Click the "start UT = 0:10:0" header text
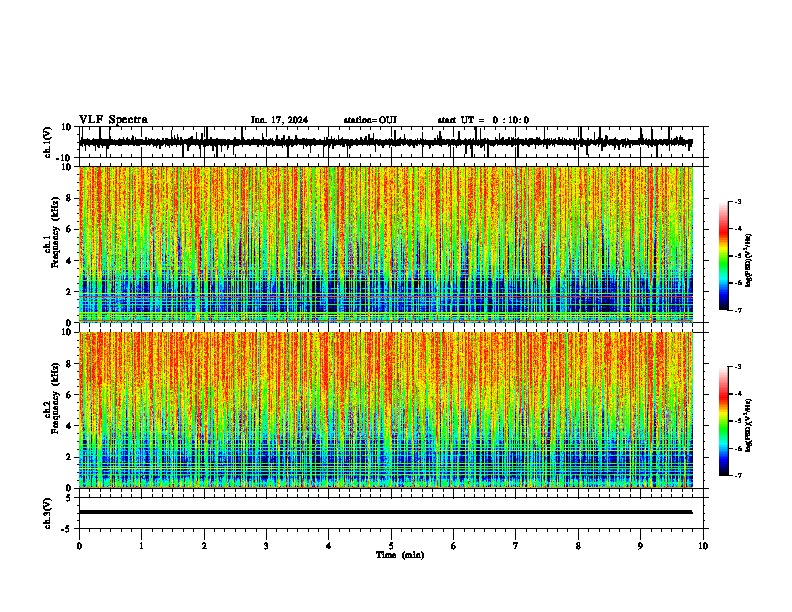Screen dimensions: 792x612 pyautogui.click(x=483, y=120)
